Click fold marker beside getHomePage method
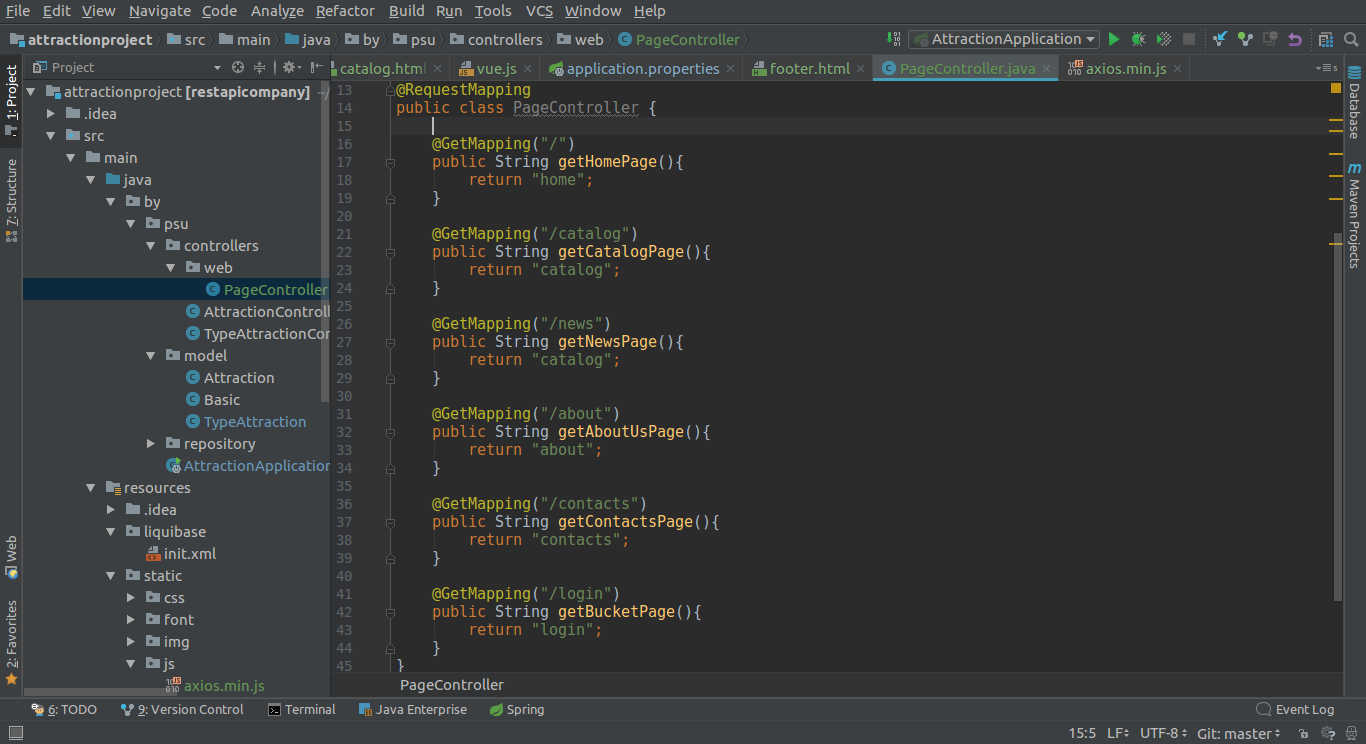The width and height of the screenshot is (1366, 744). 390,162
